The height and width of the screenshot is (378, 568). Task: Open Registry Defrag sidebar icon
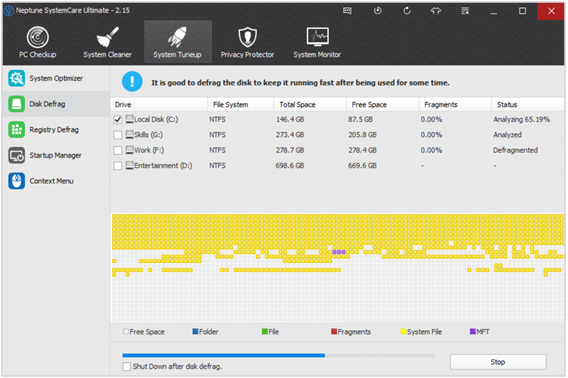pos(17,130)
